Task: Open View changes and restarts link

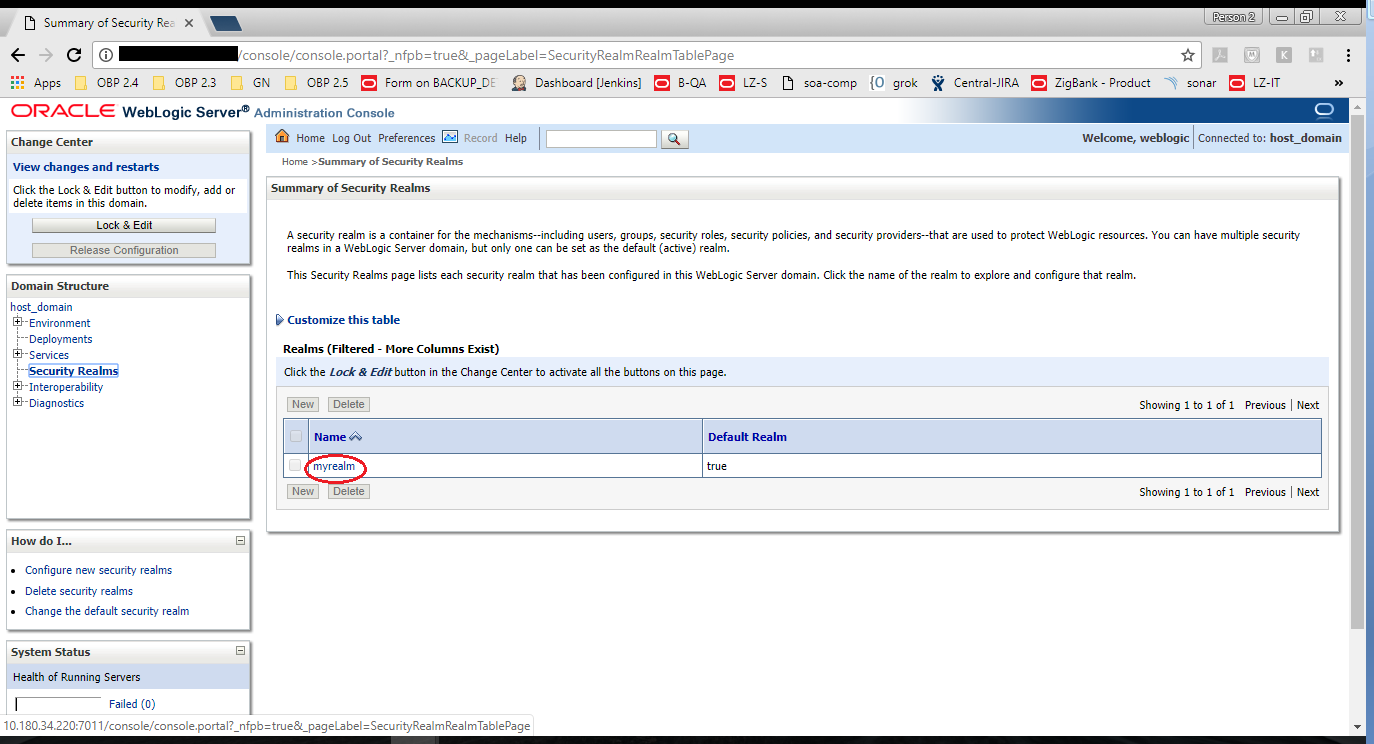Action: pos(86,167)
